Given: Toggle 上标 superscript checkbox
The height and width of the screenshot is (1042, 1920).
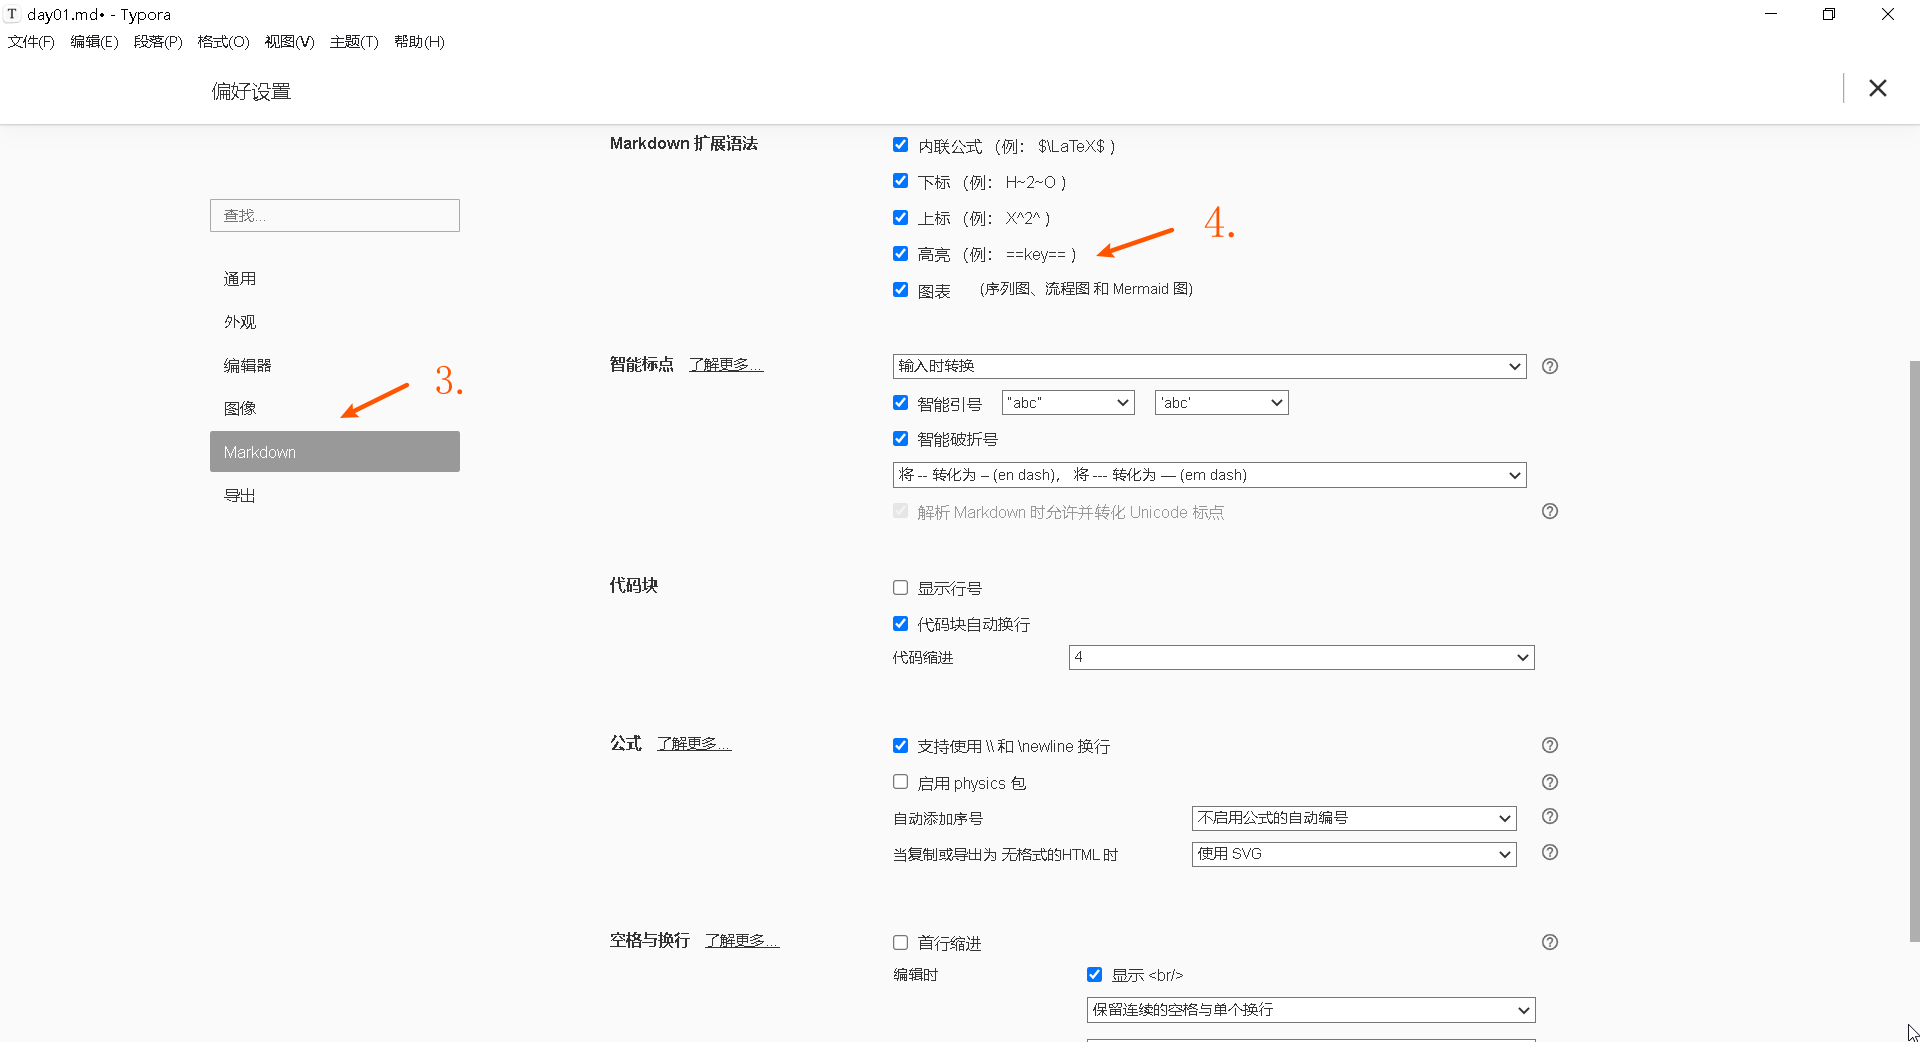Looking at the screenshot, I should click(x=900, y=217).
